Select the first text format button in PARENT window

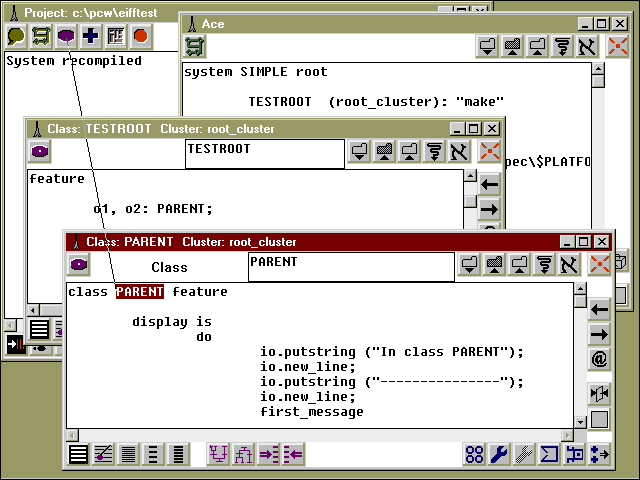pyautogui.click(x=79, y=455)
